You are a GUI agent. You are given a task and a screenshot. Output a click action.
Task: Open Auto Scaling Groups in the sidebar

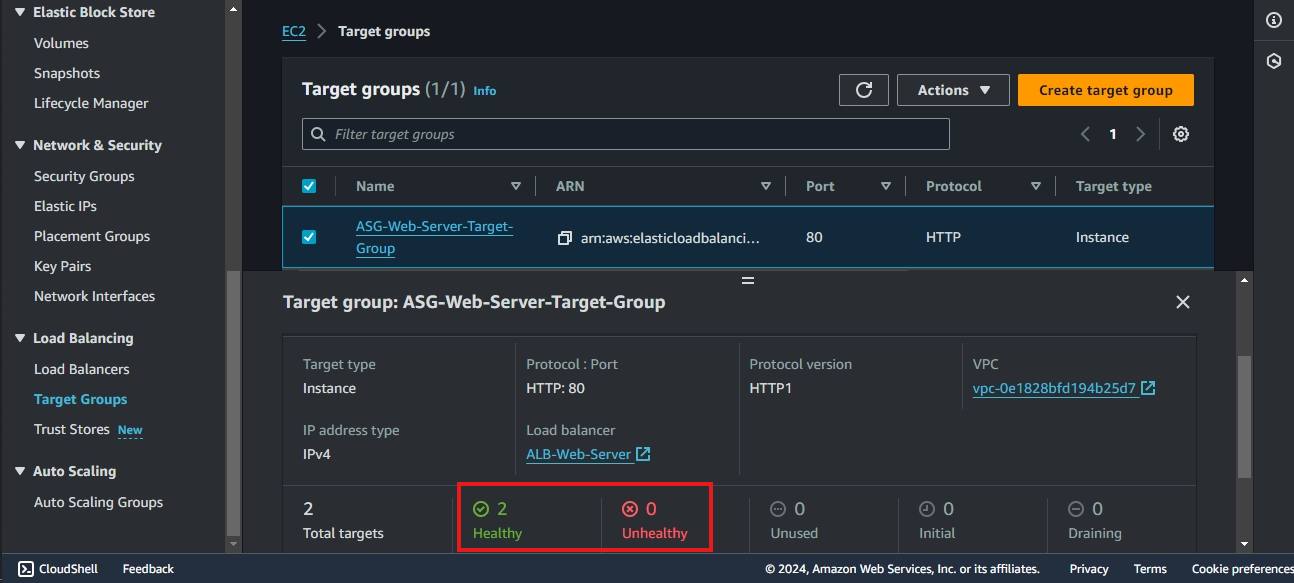point(98,502)
